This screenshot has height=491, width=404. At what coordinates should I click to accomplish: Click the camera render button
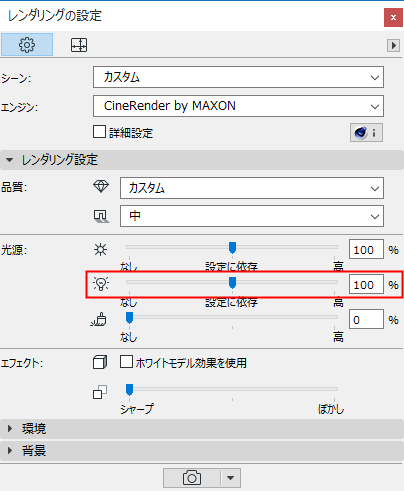click(192, 478)
